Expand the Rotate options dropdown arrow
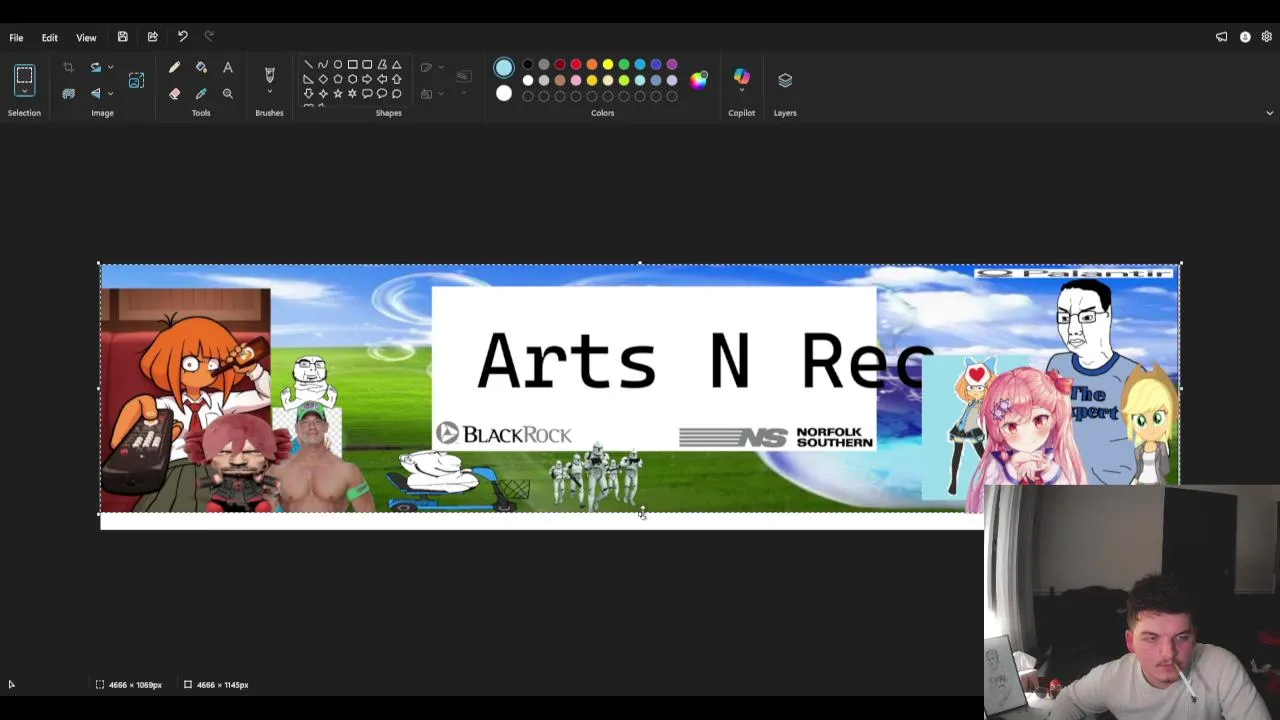 tap(110, 67)
